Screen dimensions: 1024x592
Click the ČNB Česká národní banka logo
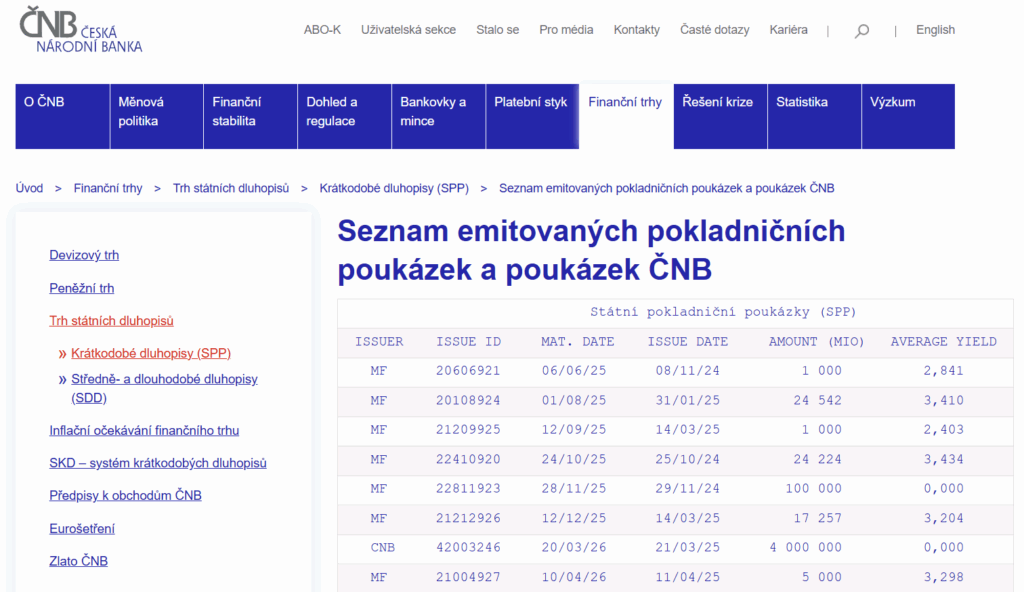(81, 29)
